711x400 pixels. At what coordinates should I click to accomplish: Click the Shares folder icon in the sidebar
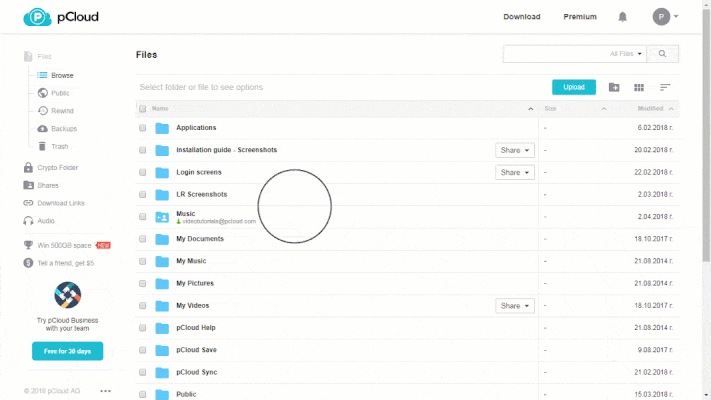(x=28, y=185)
